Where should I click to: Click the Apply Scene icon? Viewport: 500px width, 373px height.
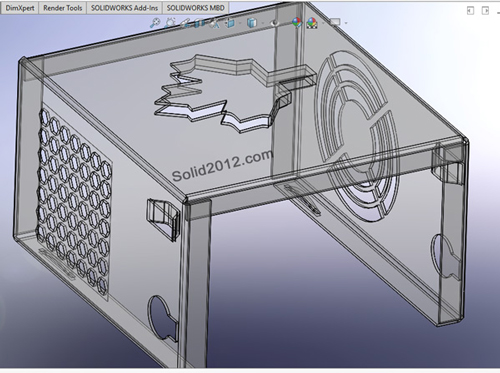click(x=312, y=23)
